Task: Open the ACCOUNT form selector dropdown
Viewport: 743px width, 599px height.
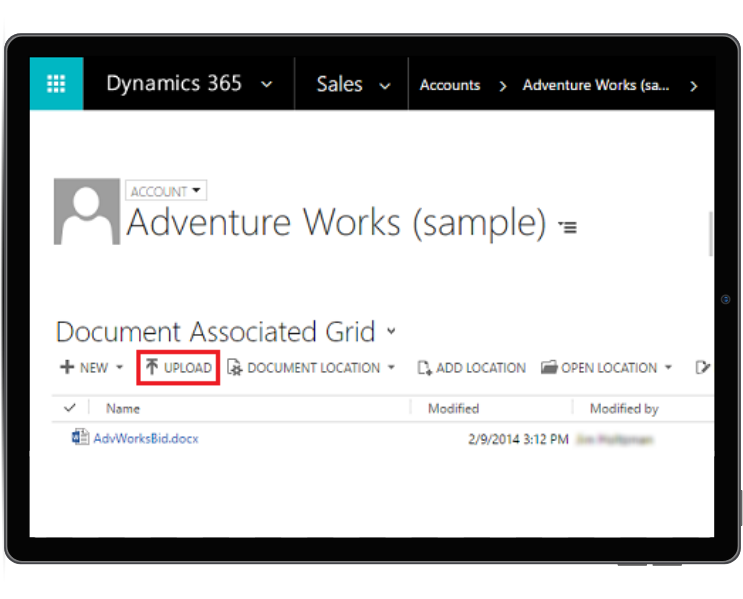Action: [x=166, y=191]
